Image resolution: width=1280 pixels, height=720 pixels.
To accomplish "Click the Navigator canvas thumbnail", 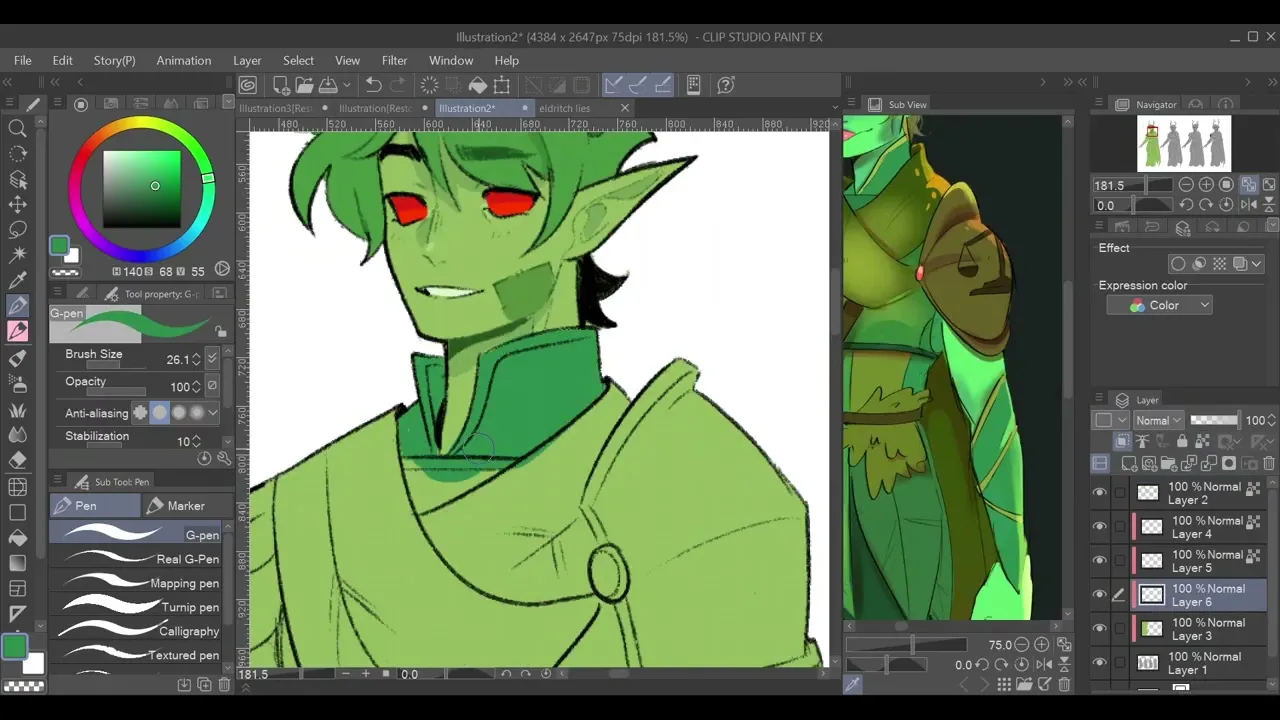I will click(x=1184, y=143).
